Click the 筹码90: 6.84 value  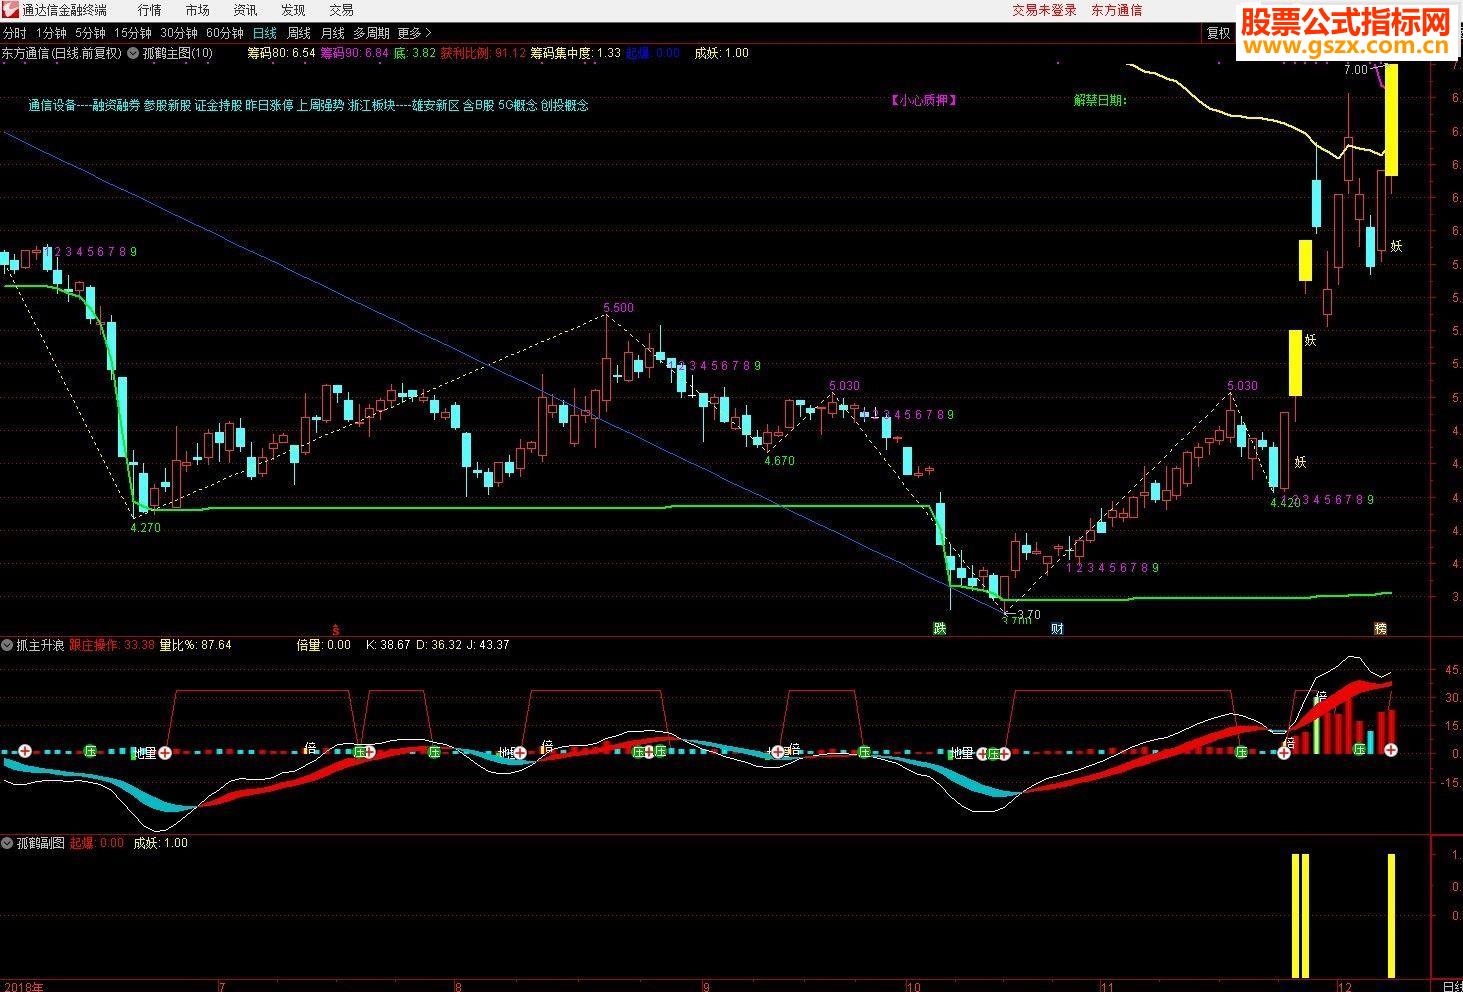point(354,53)
